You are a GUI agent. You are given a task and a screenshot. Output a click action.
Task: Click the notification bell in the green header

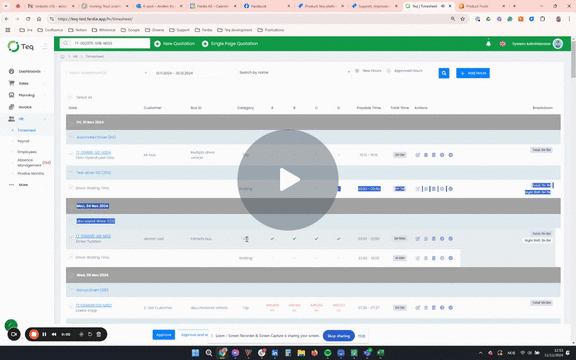point(488,44)
